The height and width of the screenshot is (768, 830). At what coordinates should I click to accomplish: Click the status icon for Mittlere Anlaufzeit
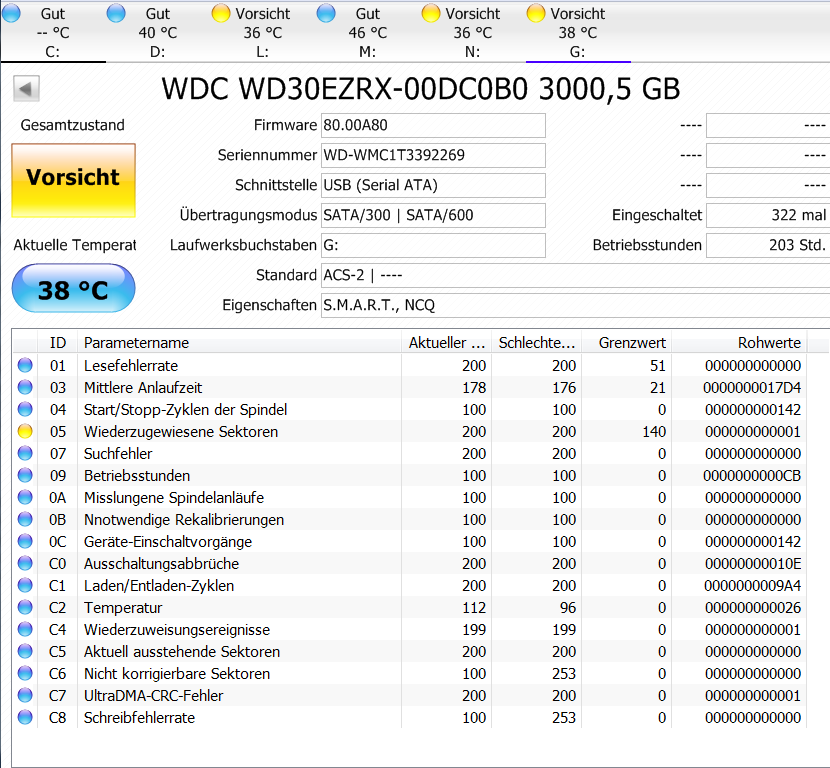click(25, 387)
